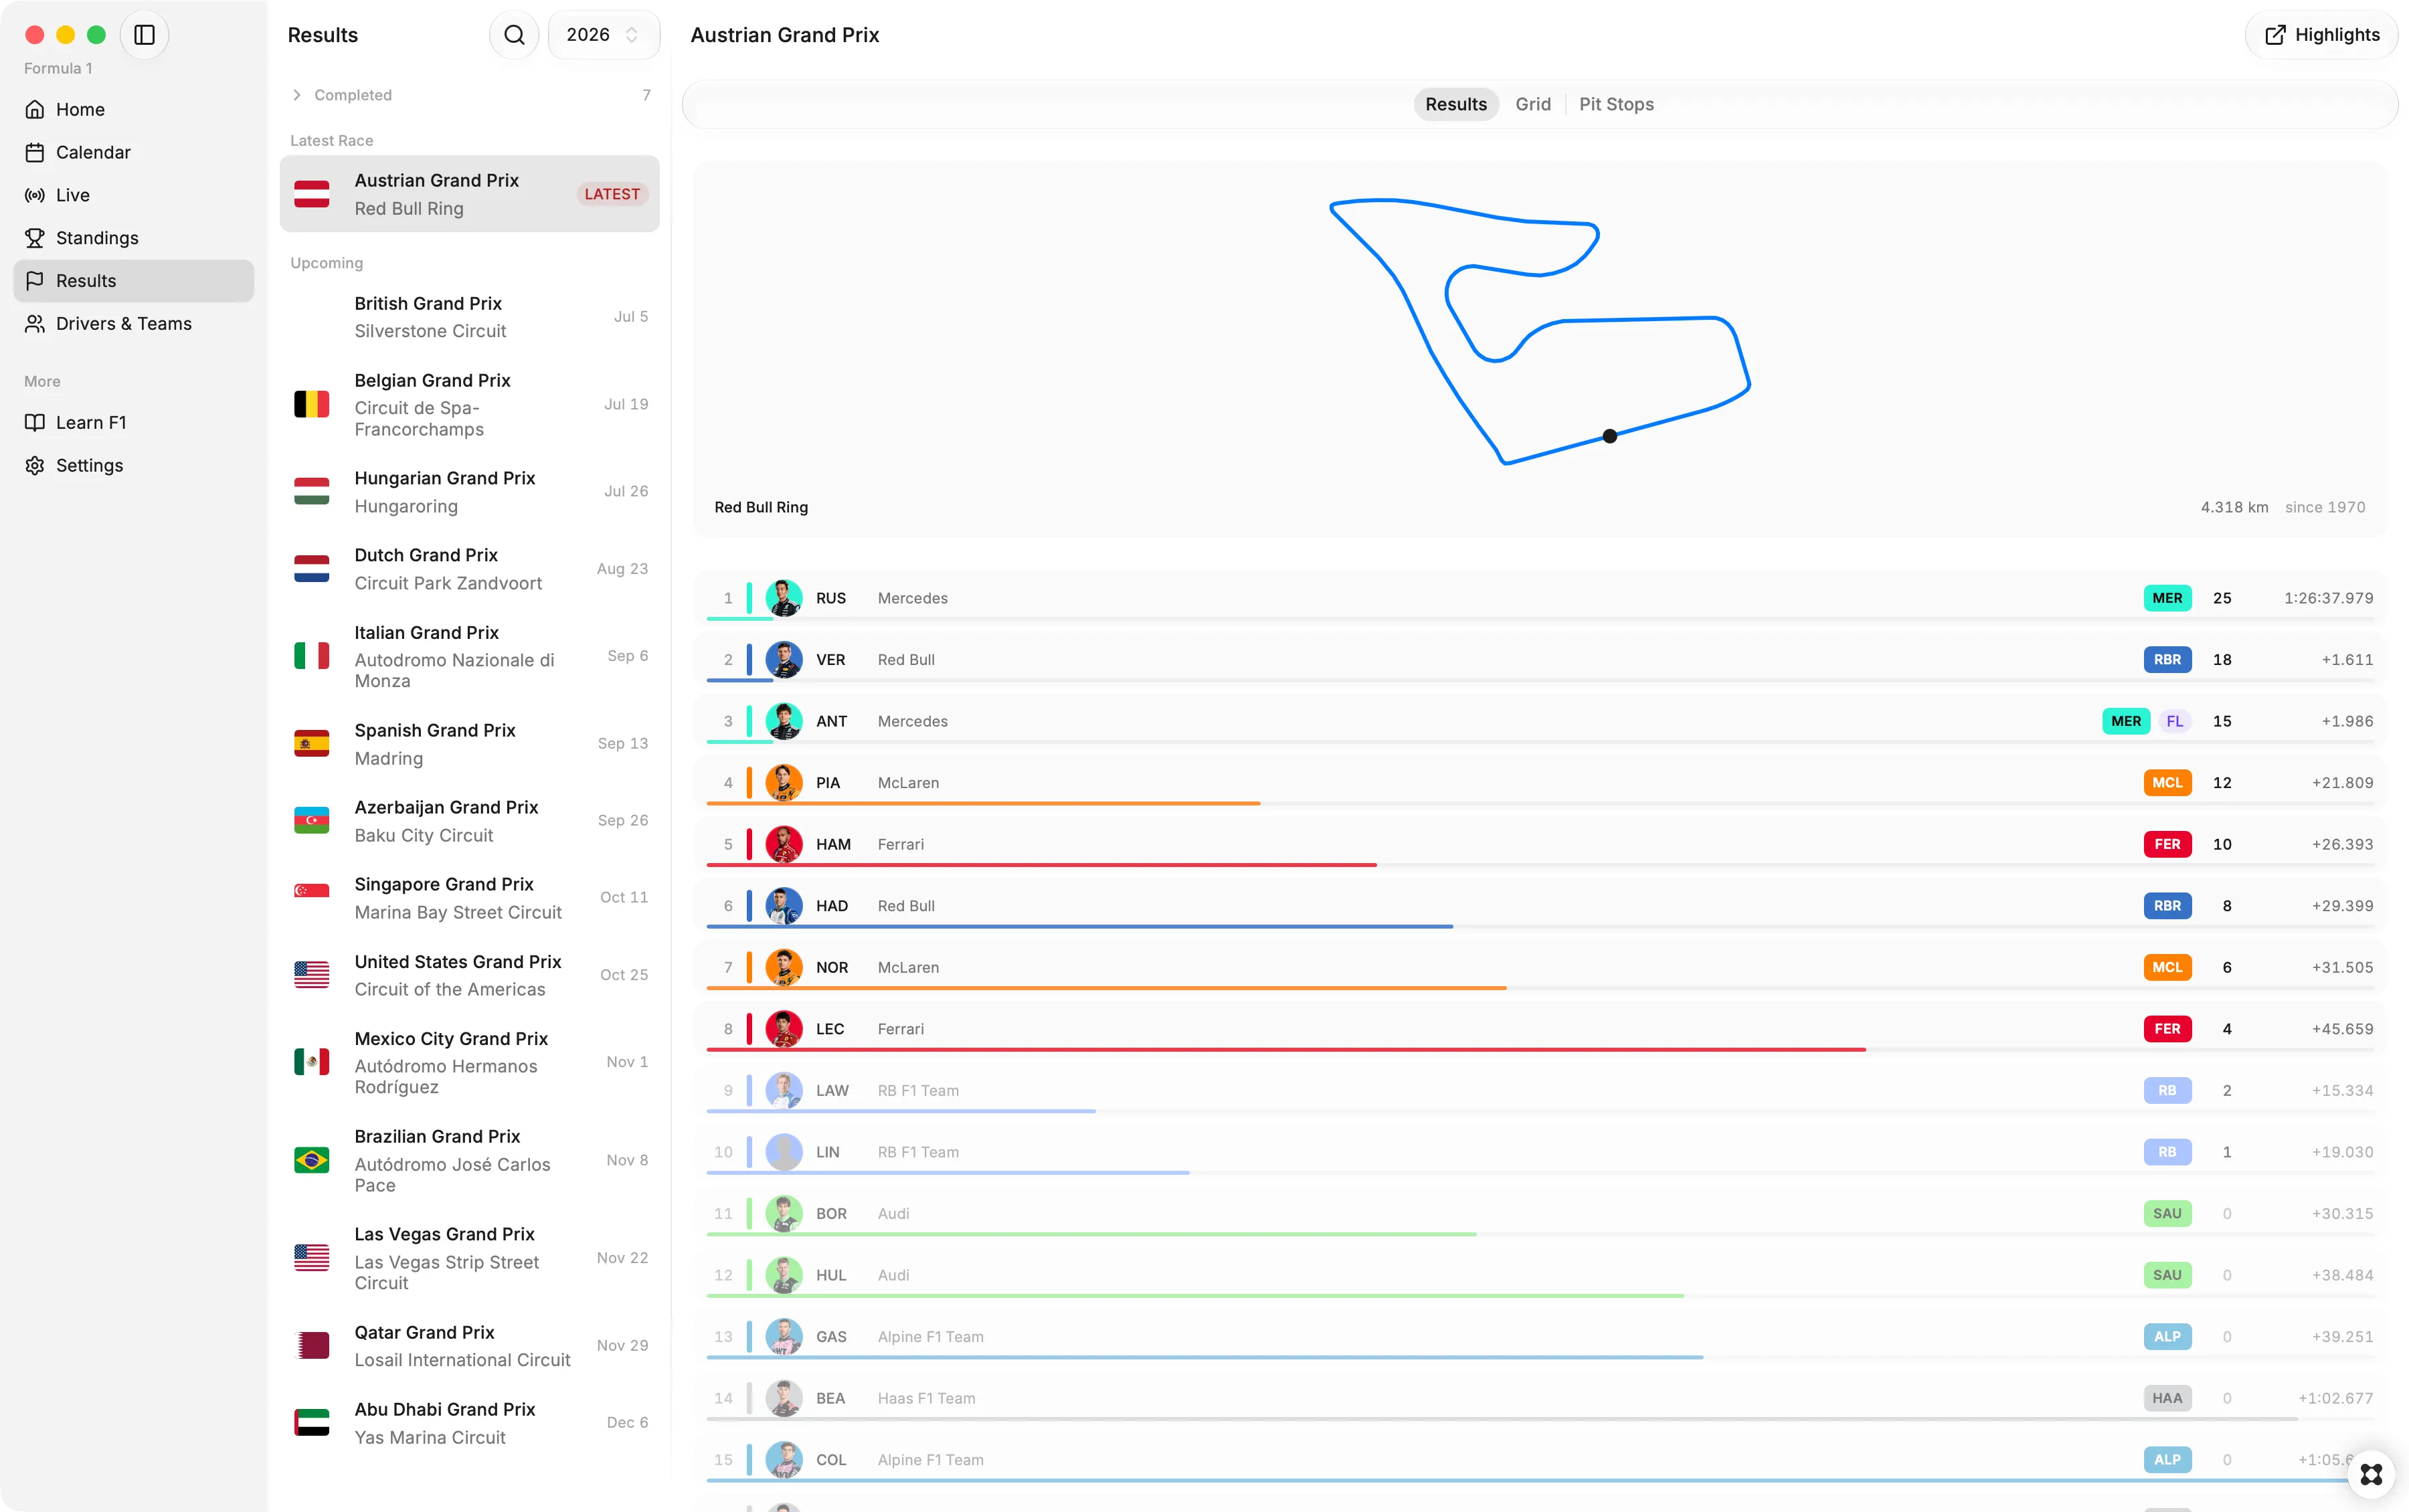Click the VER driver avatar
2409x1512 pixels.
(x=784, y=660)
